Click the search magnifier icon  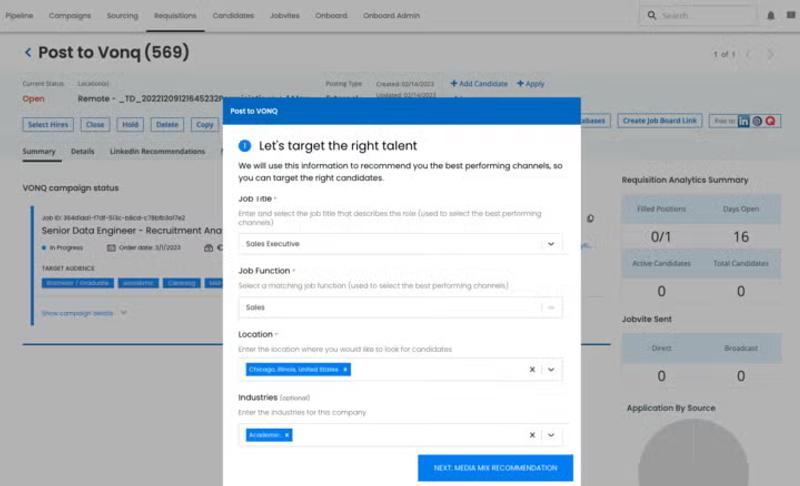652,15
